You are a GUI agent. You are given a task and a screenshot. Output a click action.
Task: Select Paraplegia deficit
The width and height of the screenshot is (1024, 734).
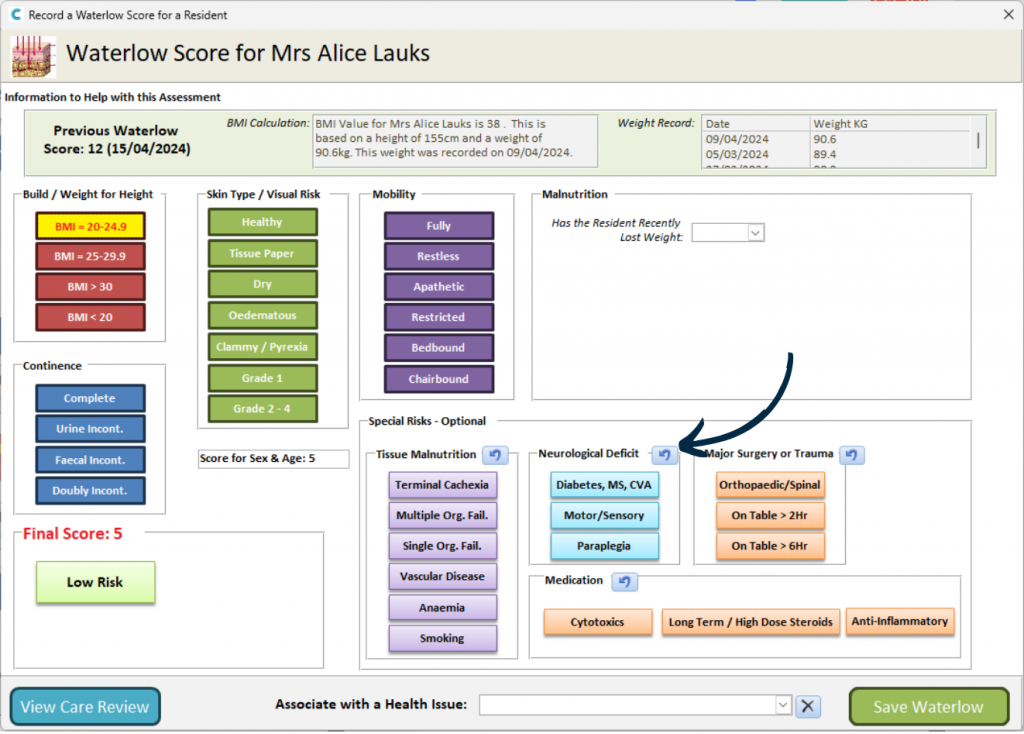click(x=604, y=547)
